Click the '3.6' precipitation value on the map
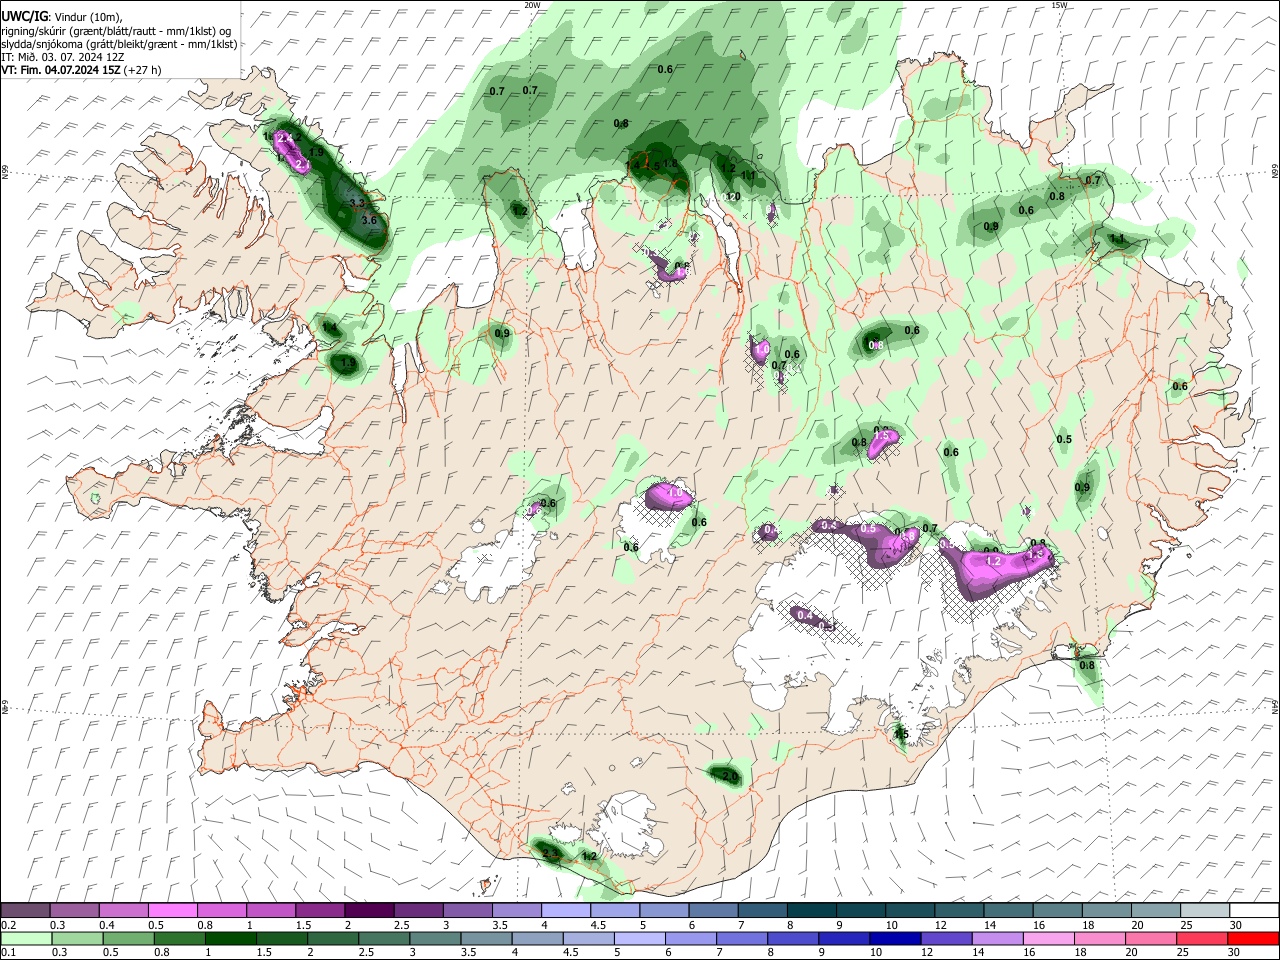 [x=368, y=220]
